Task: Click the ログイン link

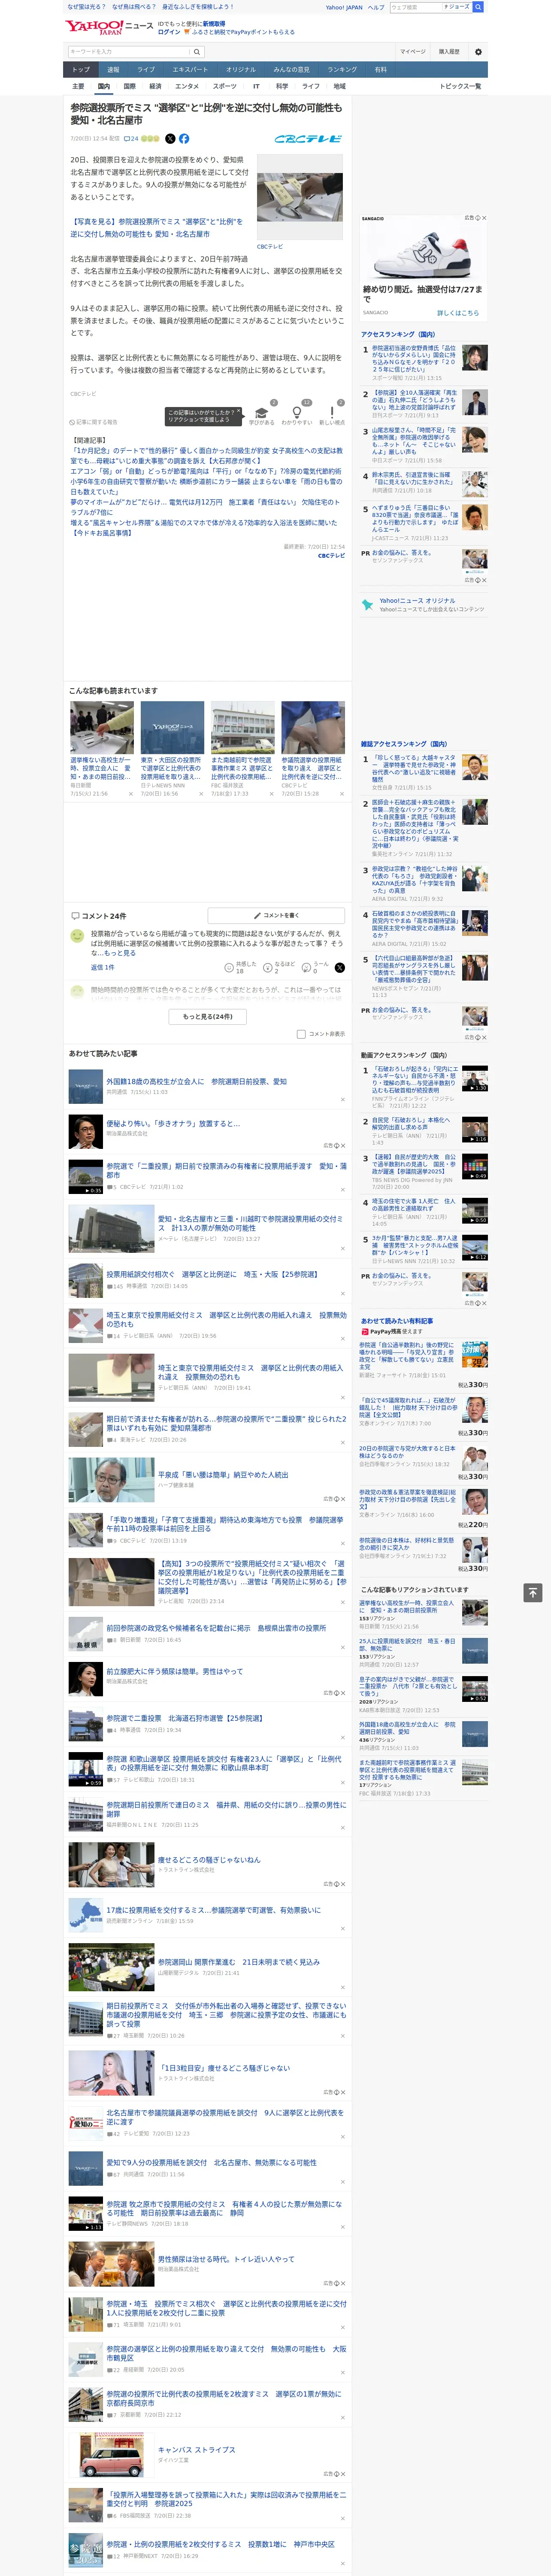Action: pyautogui.click(x=169, y=32)
